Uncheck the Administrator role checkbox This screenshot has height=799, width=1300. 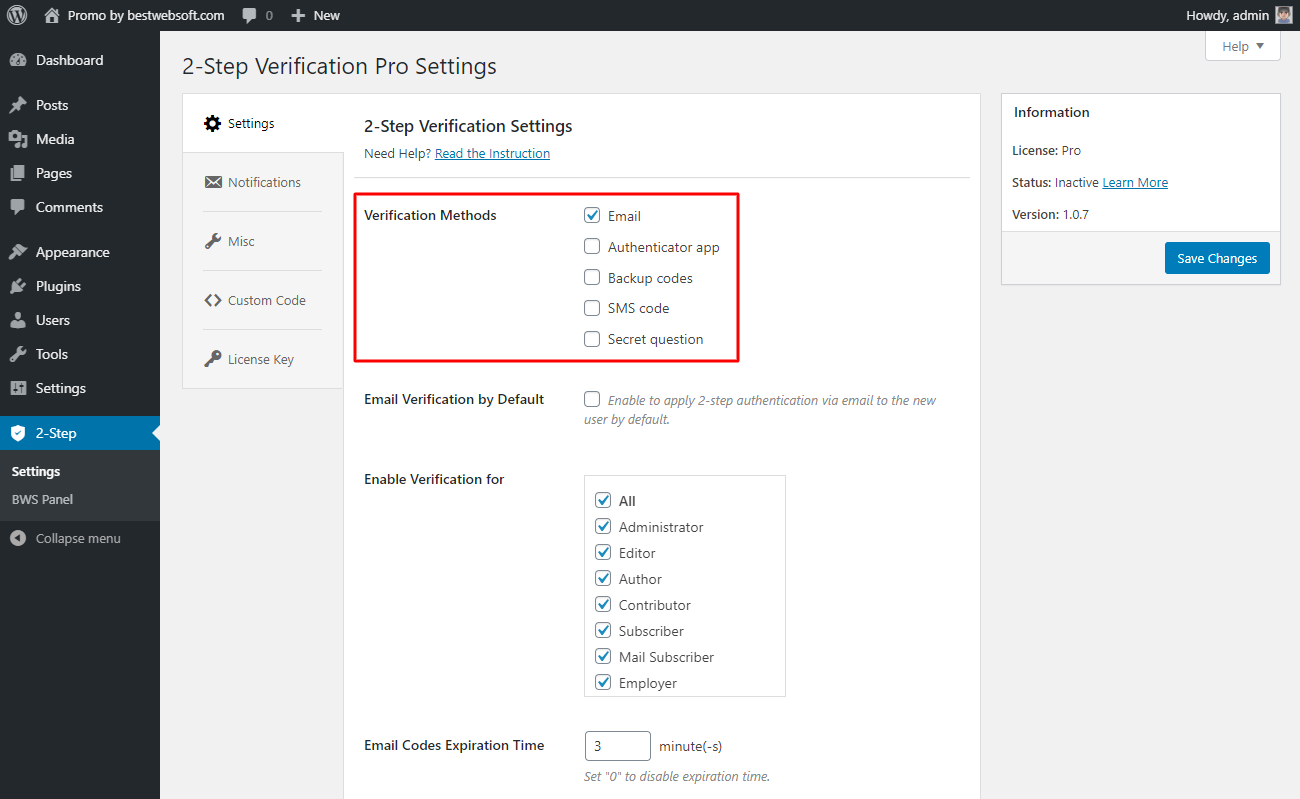click(x=603, y=526)
